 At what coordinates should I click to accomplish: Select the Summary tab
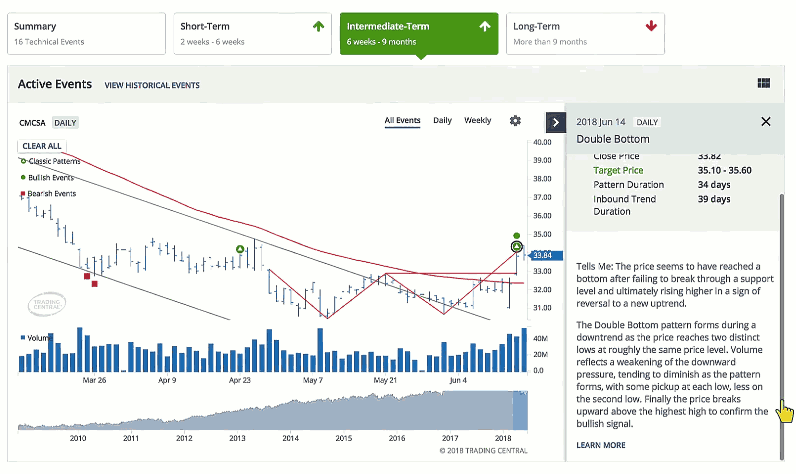pos(83,33)
